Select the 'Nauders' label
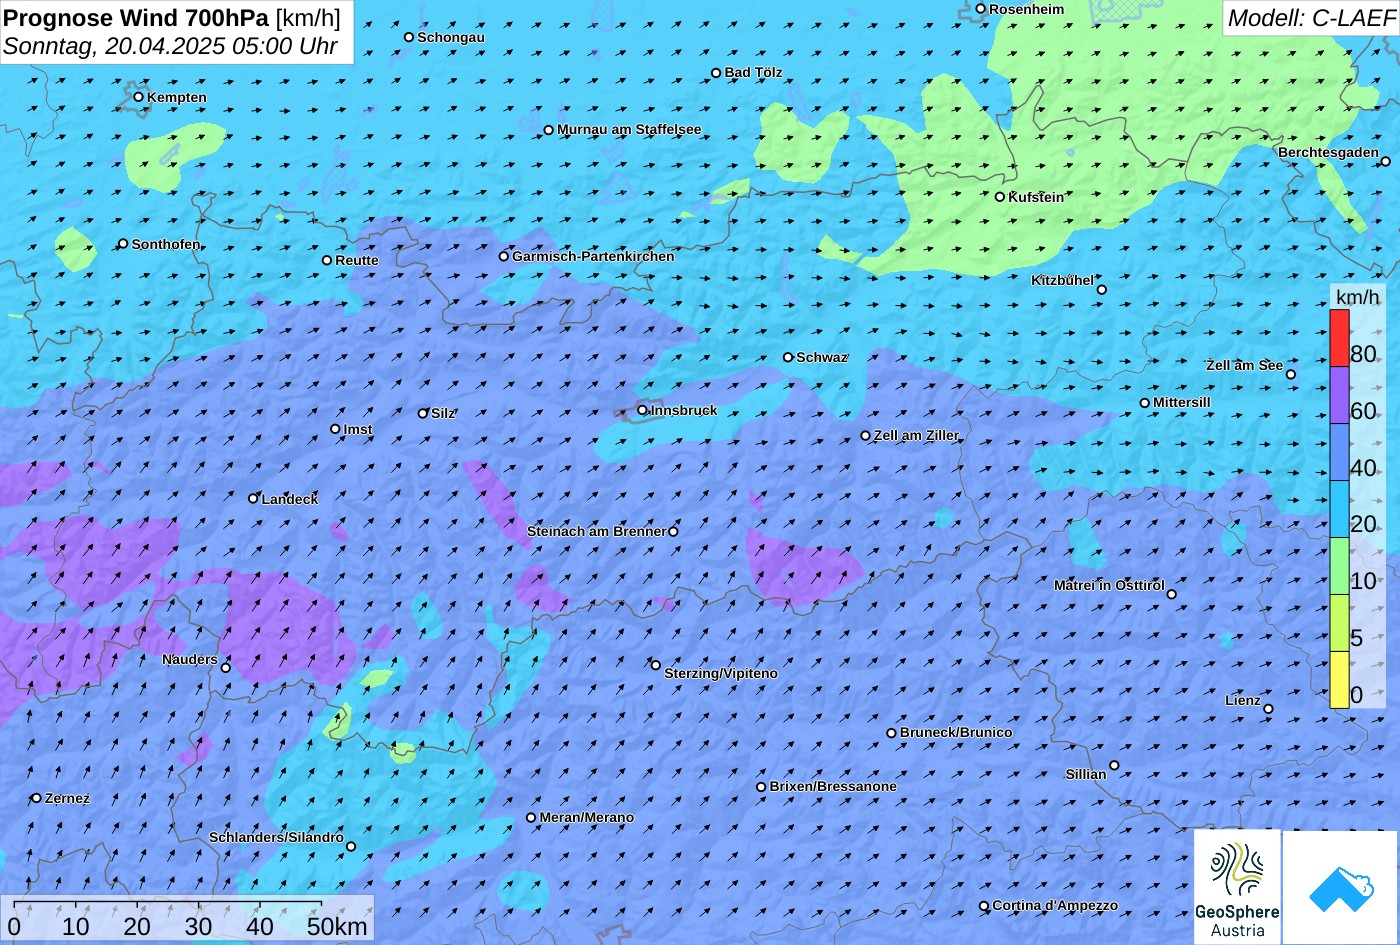Screen dimensions: 1400x945 click(190, 659)
